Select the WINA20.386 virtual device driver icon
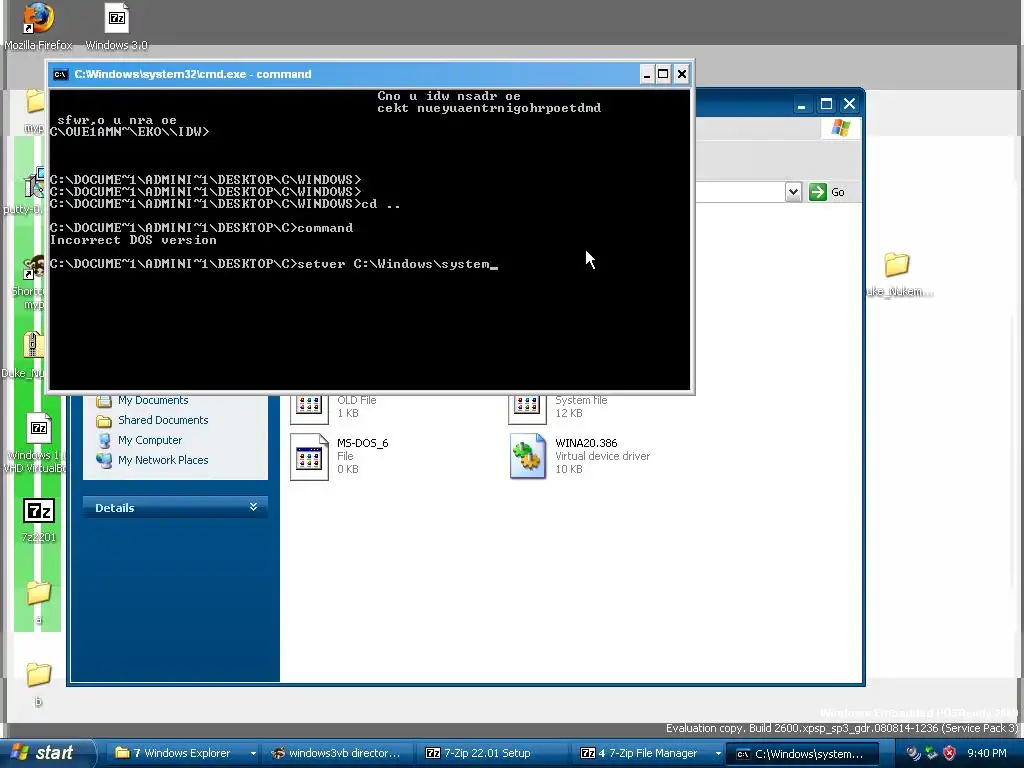Screen dimensions: 1024x768 [528, 456]
